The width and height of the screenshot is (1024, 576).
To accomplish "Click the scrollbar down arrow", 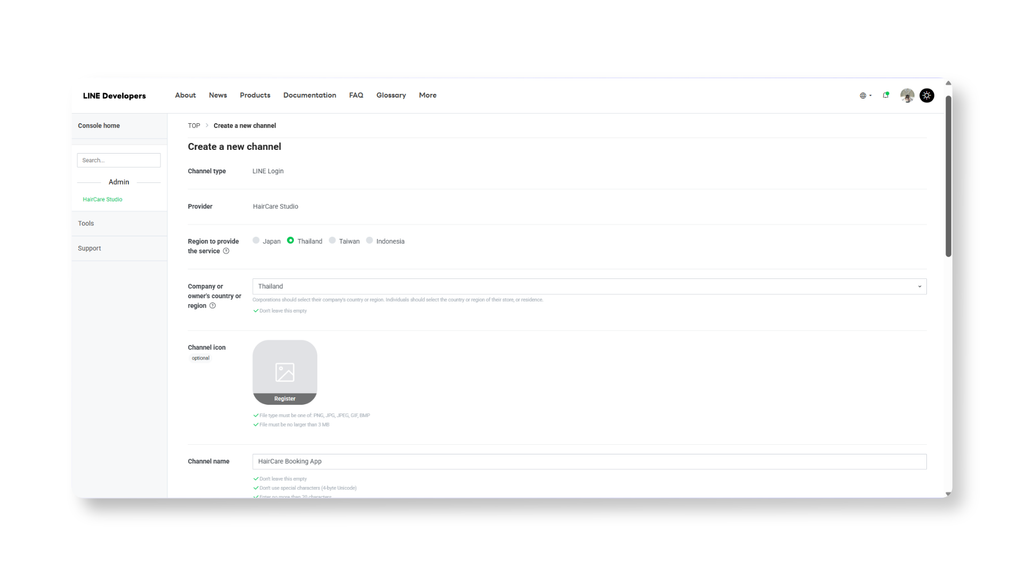I will point(948,494).
